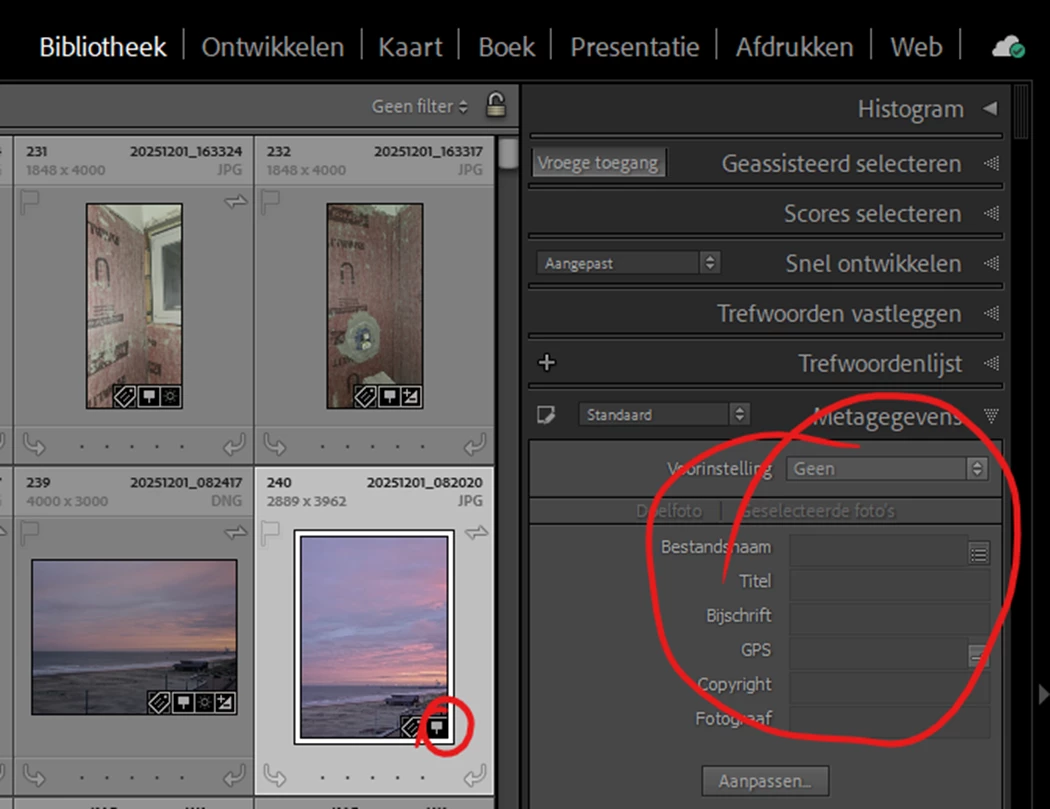
Task: Toggle the flag on photo 240
Action: pyautogui.click(x=270, y=533)
